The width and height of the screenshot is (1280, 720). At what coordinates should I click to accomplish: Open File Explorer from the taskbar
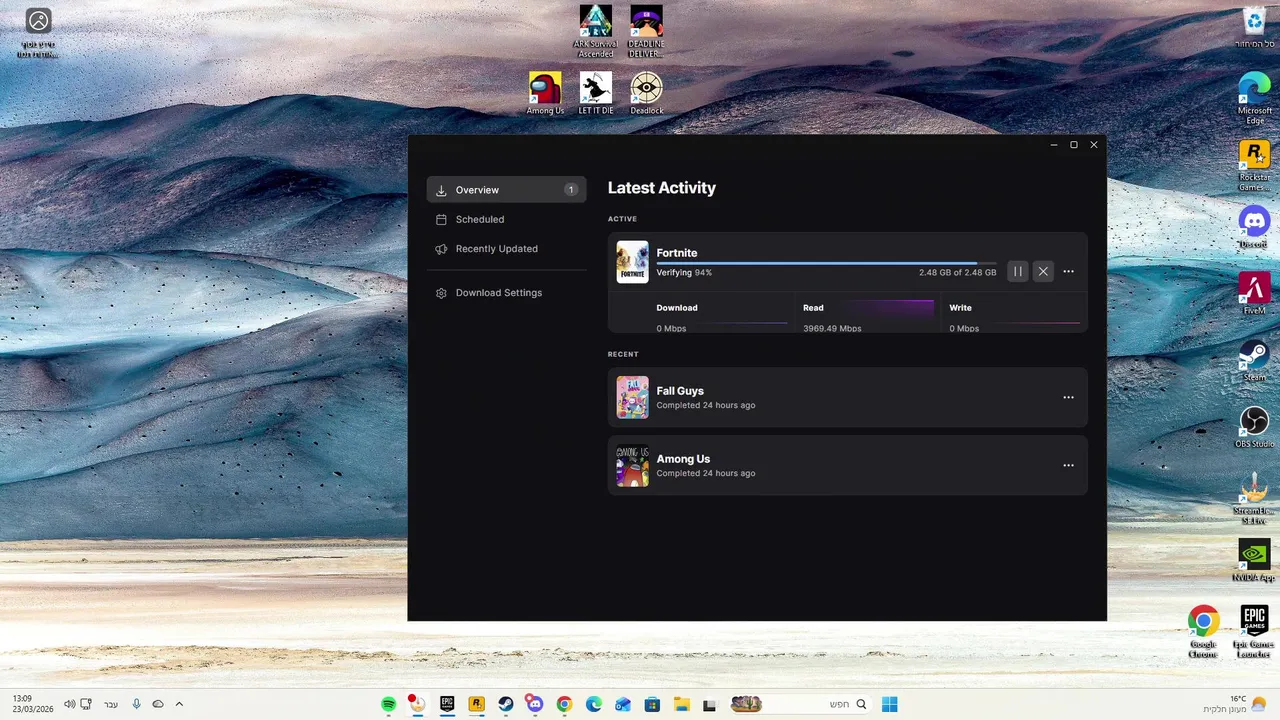[681, 704]
